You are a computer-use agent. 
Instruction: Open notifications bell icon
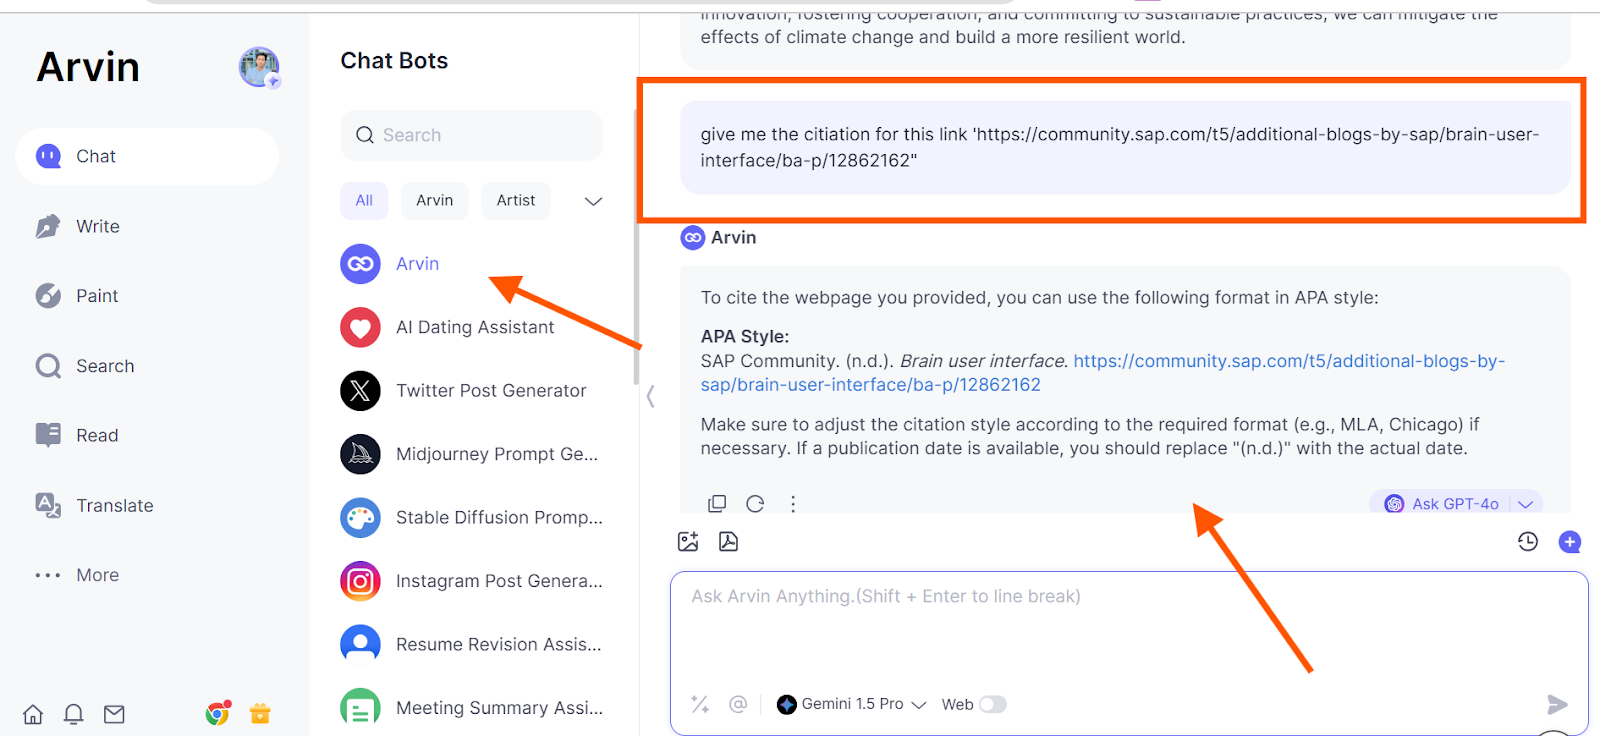tap(74, 714)
